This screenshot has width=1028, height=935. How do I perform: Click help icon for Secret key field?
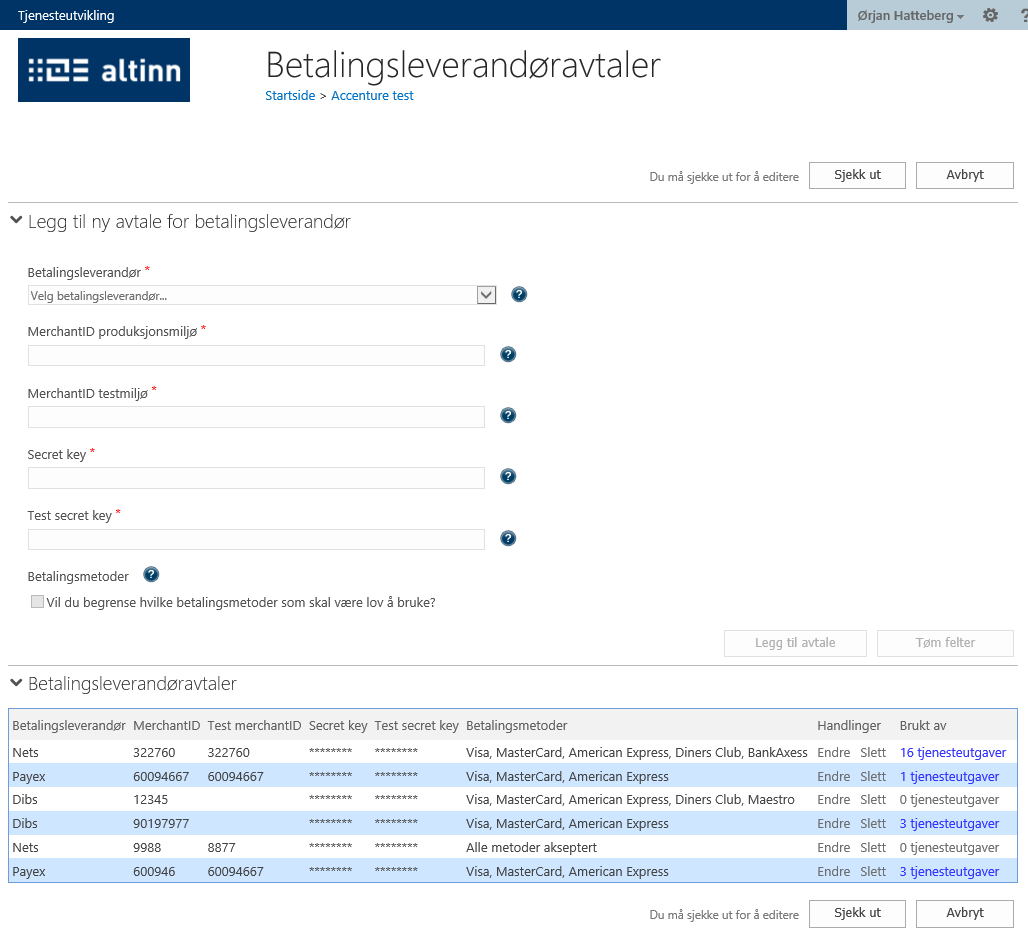tap(508, 477)
